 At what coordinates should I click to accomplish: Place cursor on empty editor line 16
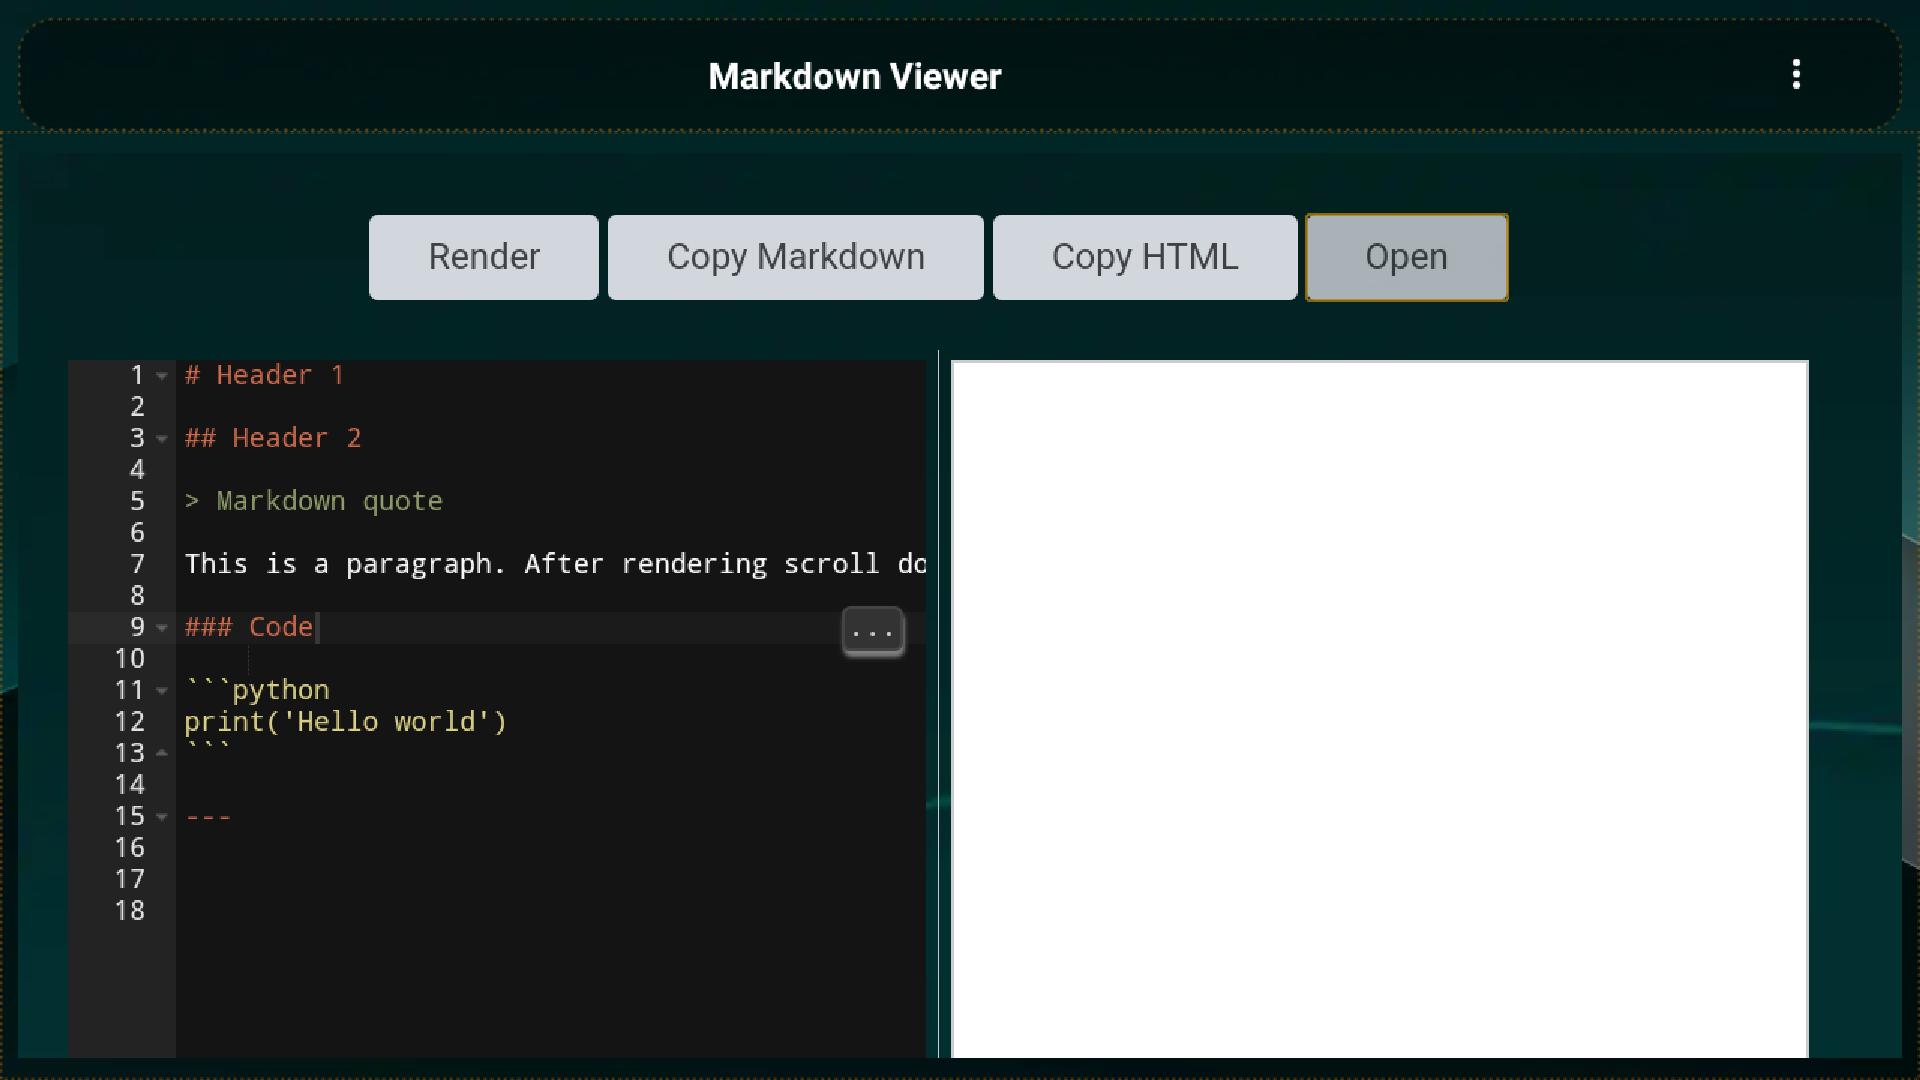point(551,848)
